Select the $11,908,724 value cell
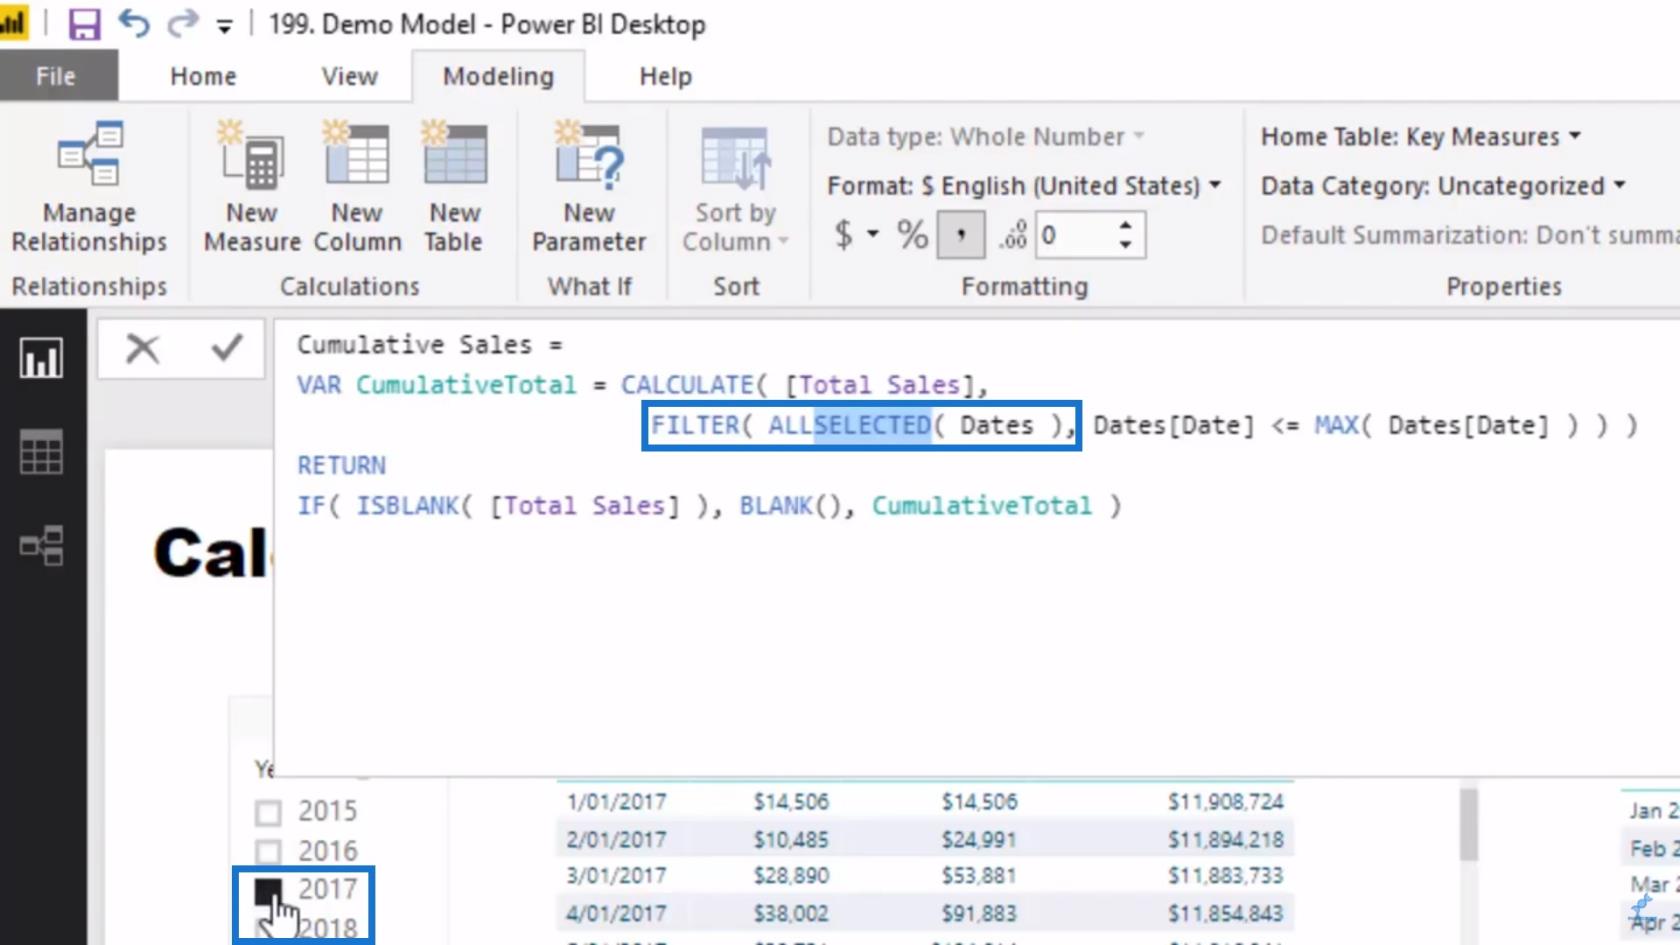Screen dimensions: 1680x945 [1225, 802]
